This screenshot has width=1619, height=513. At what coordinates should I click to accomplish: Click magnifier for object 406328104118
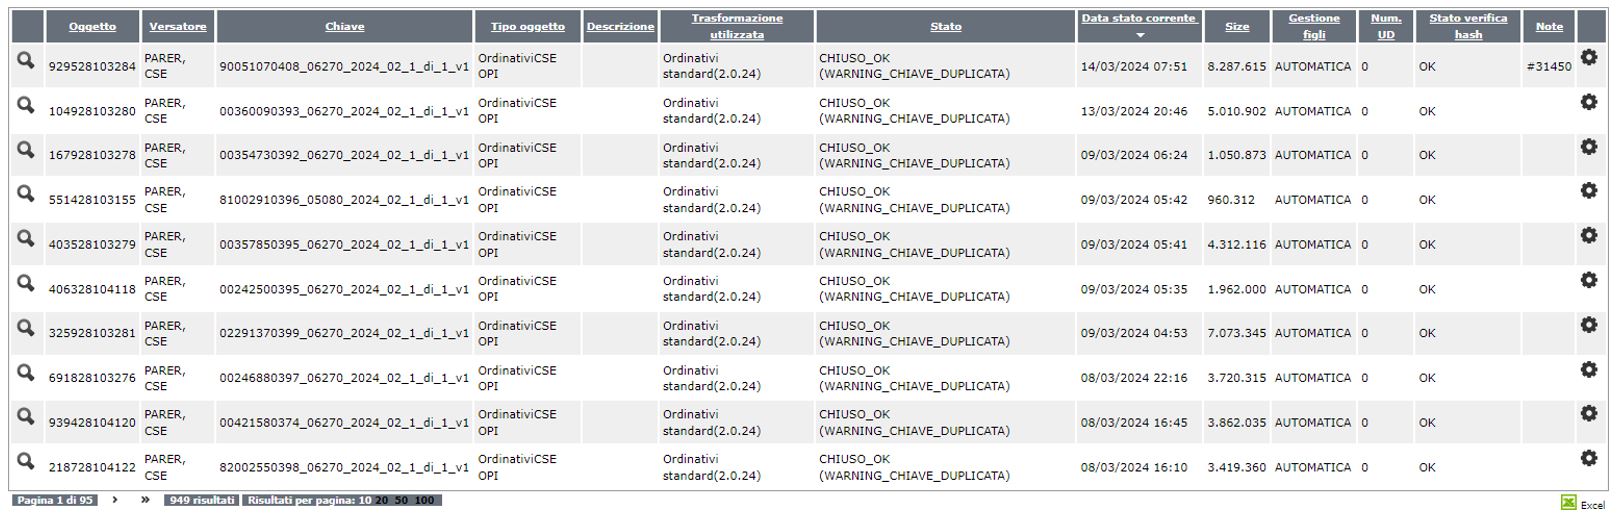pyautogui.click(x=26, y=283)
